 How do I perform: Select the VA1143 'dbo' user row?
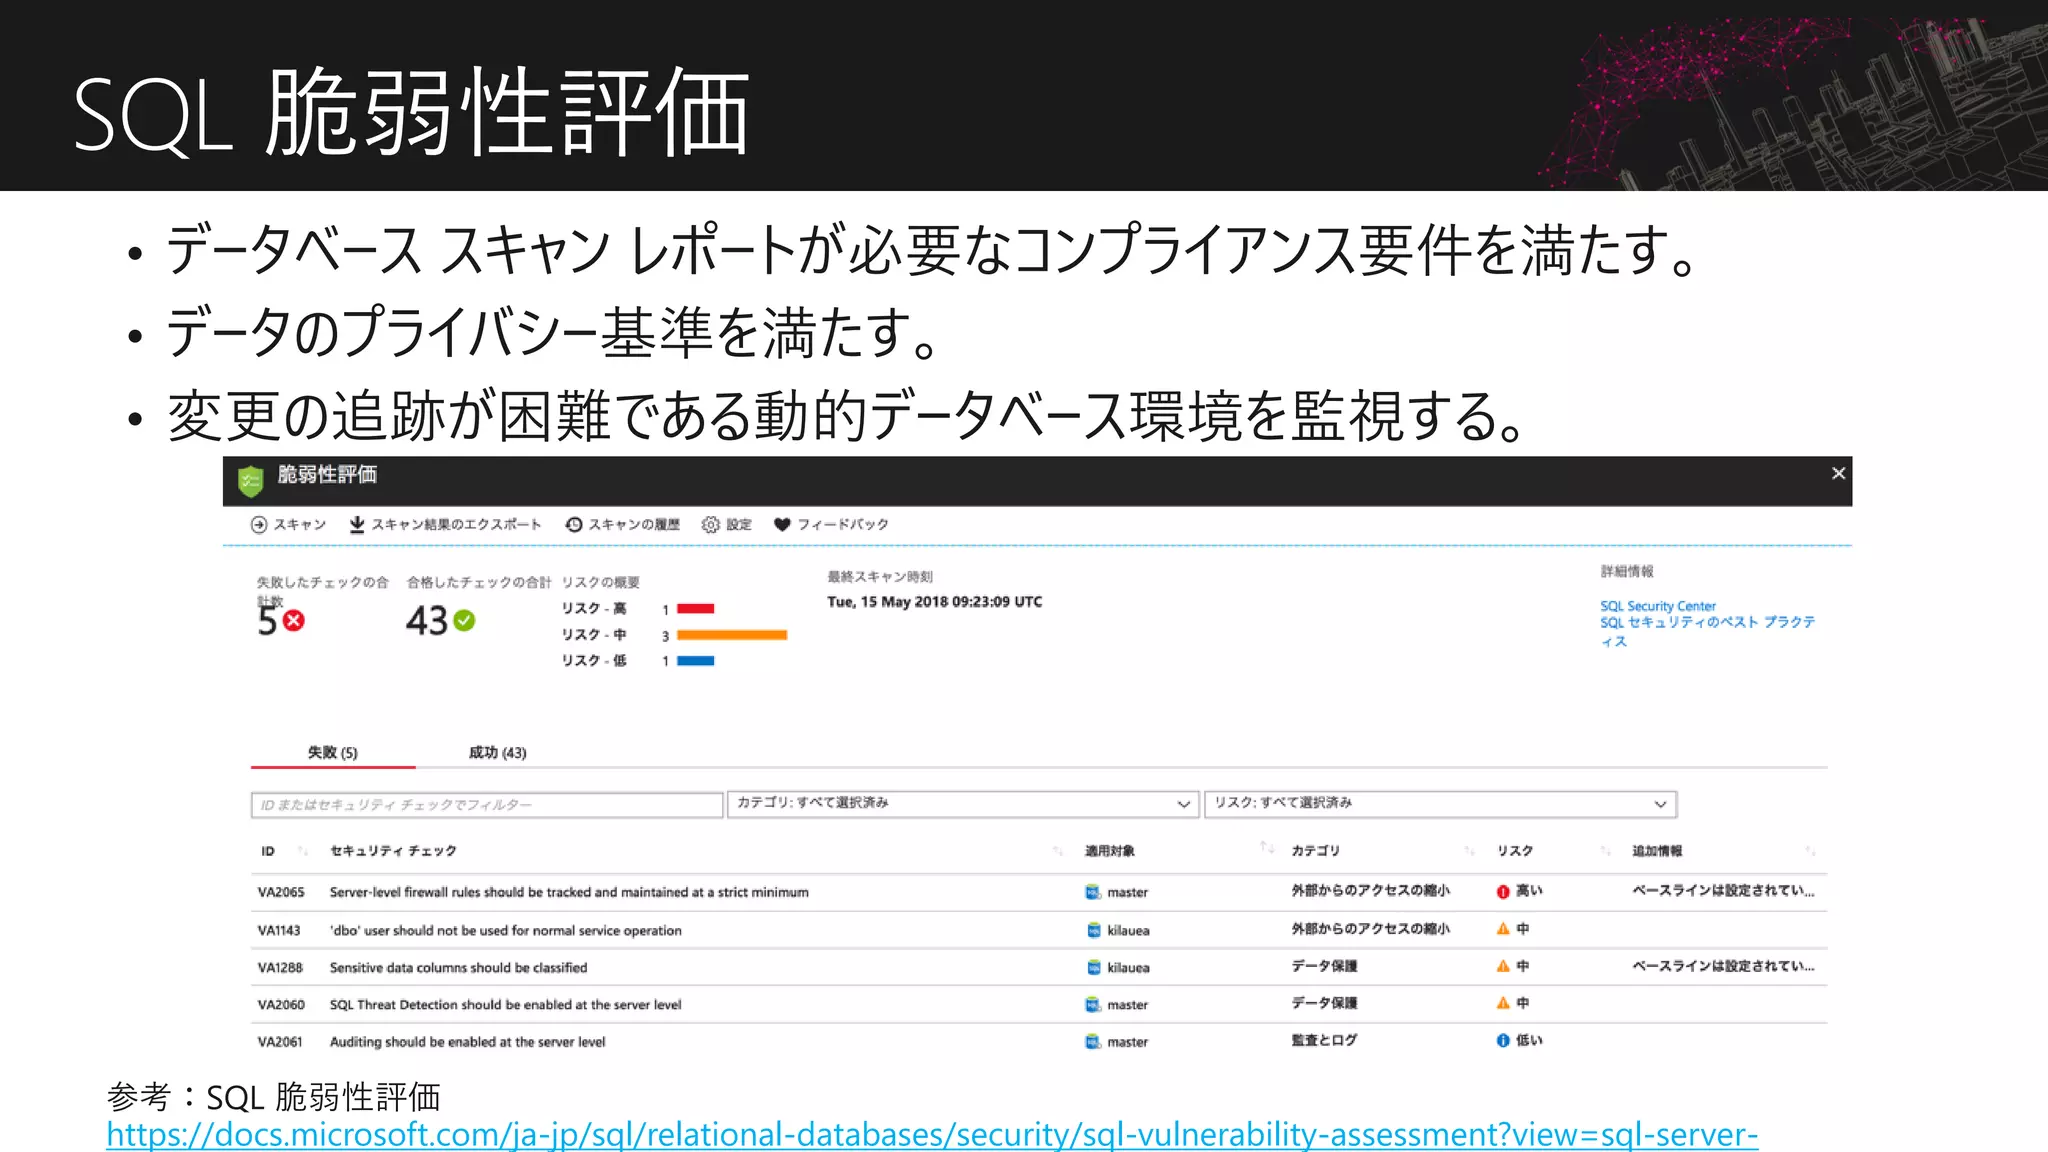(x=1039, y=930)
